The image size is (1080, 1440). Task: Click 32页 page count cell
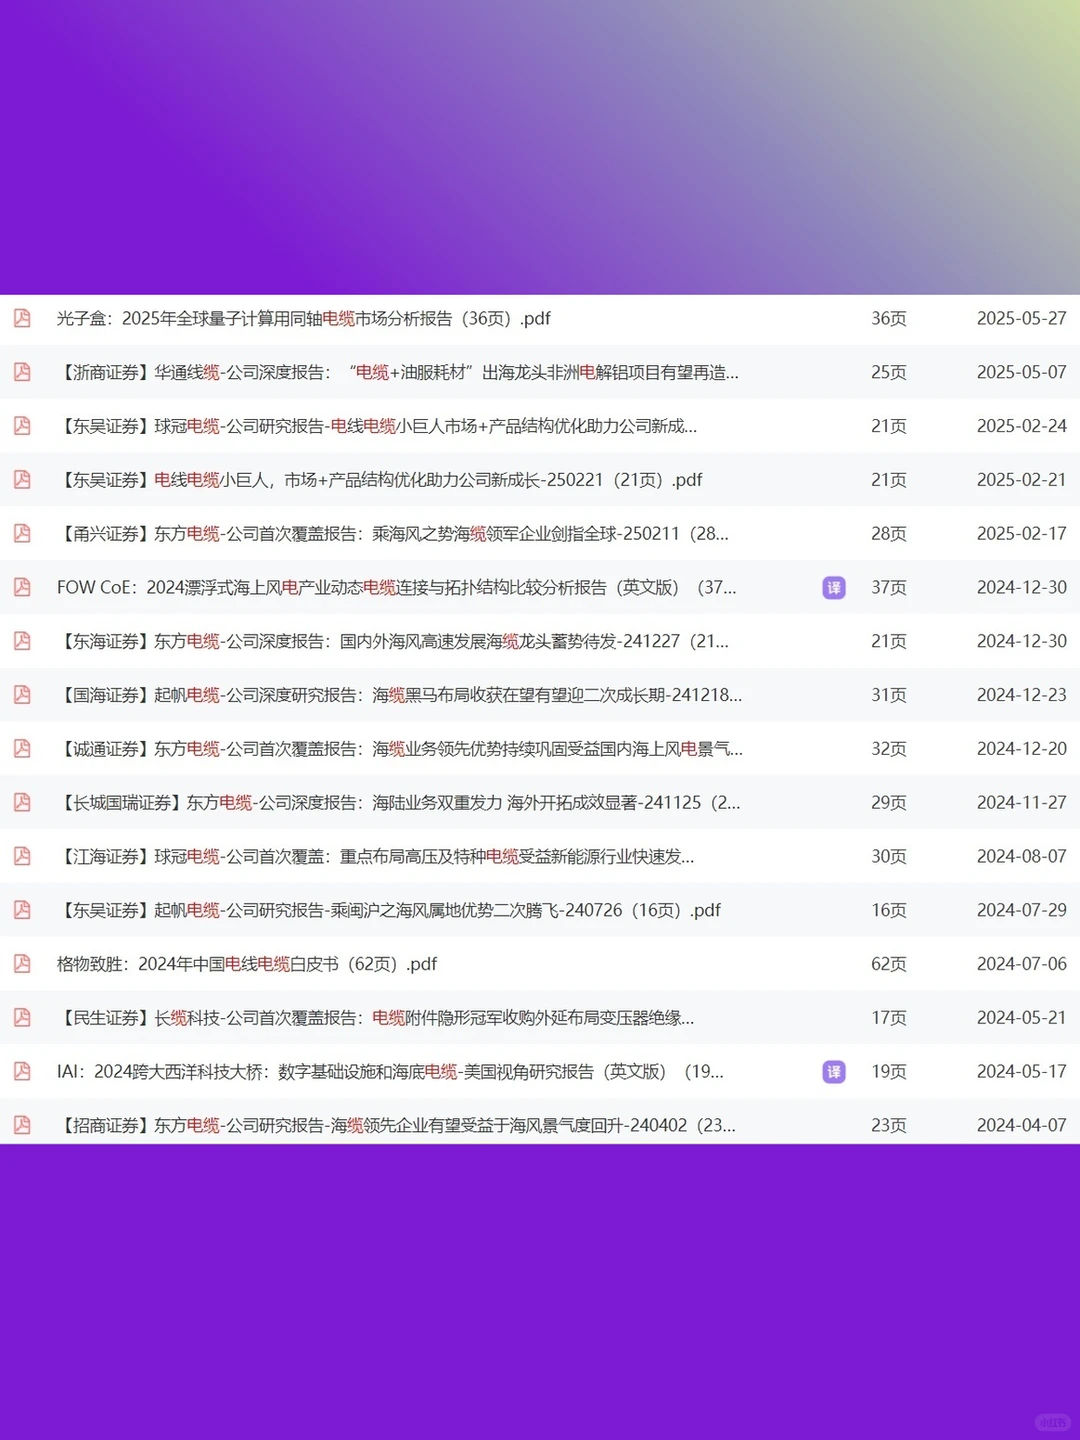[x=889, y=749]
